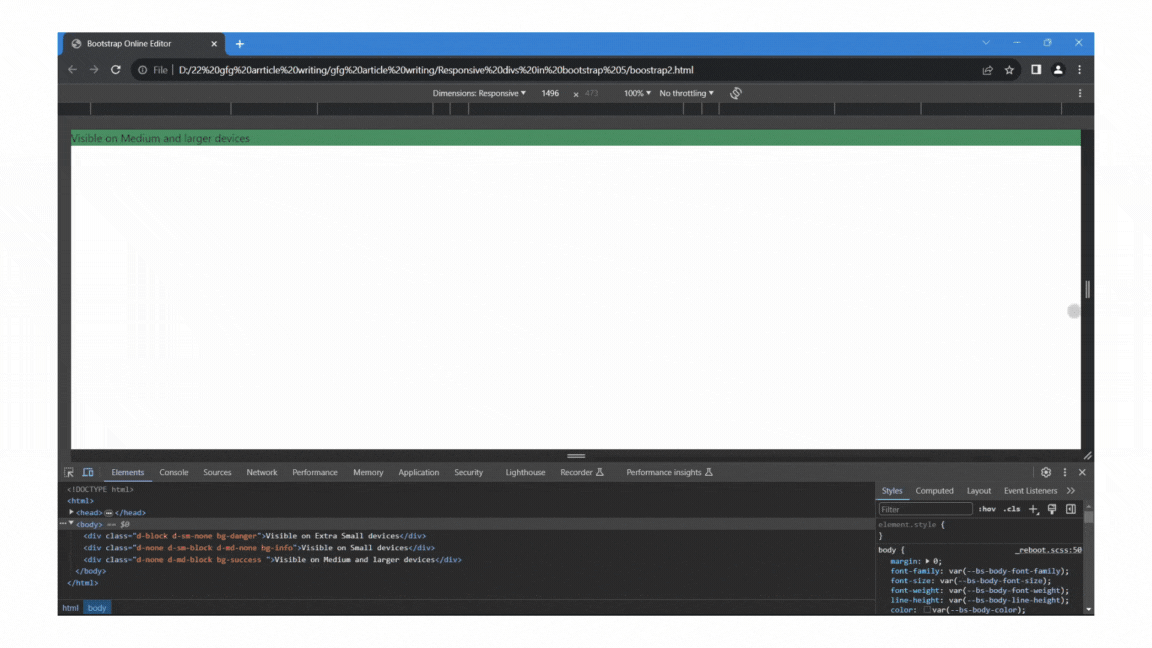
Task: Bookmark the page with the star icon
Action: (1009, 70)
